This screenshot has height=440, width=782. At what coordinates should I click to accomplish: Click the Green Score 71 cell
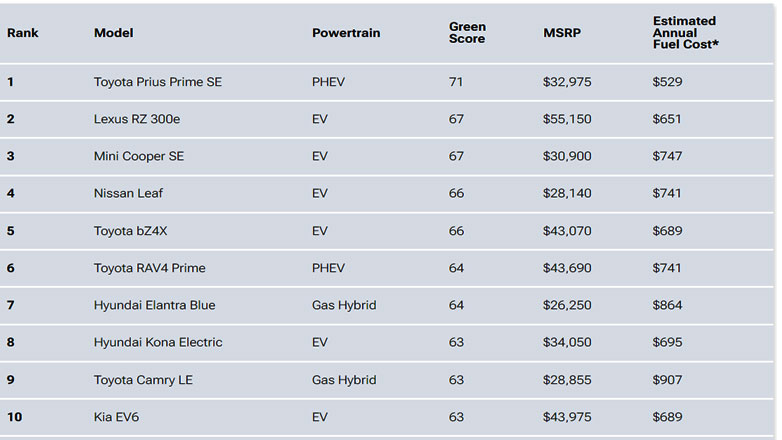456,82
